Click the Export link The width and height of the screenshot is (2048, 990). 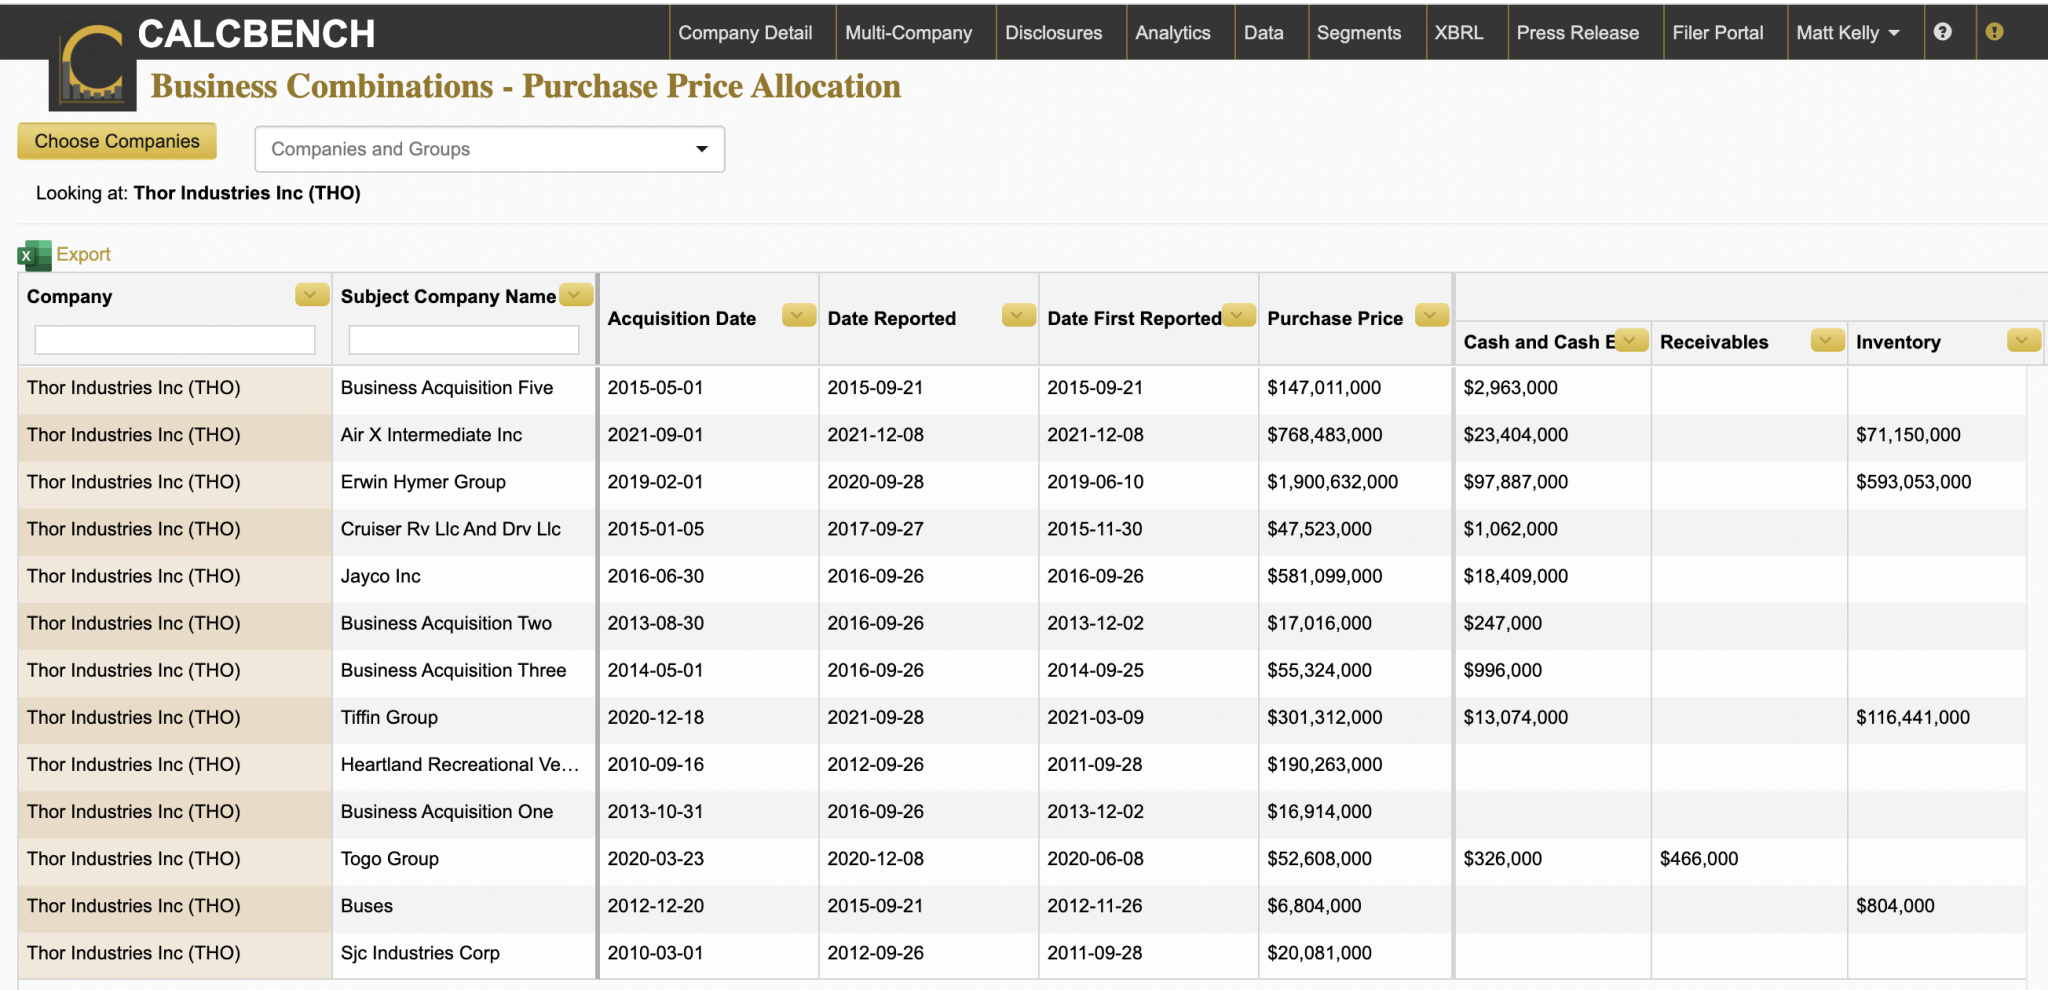pyautogui.click(x=83, y=254)
